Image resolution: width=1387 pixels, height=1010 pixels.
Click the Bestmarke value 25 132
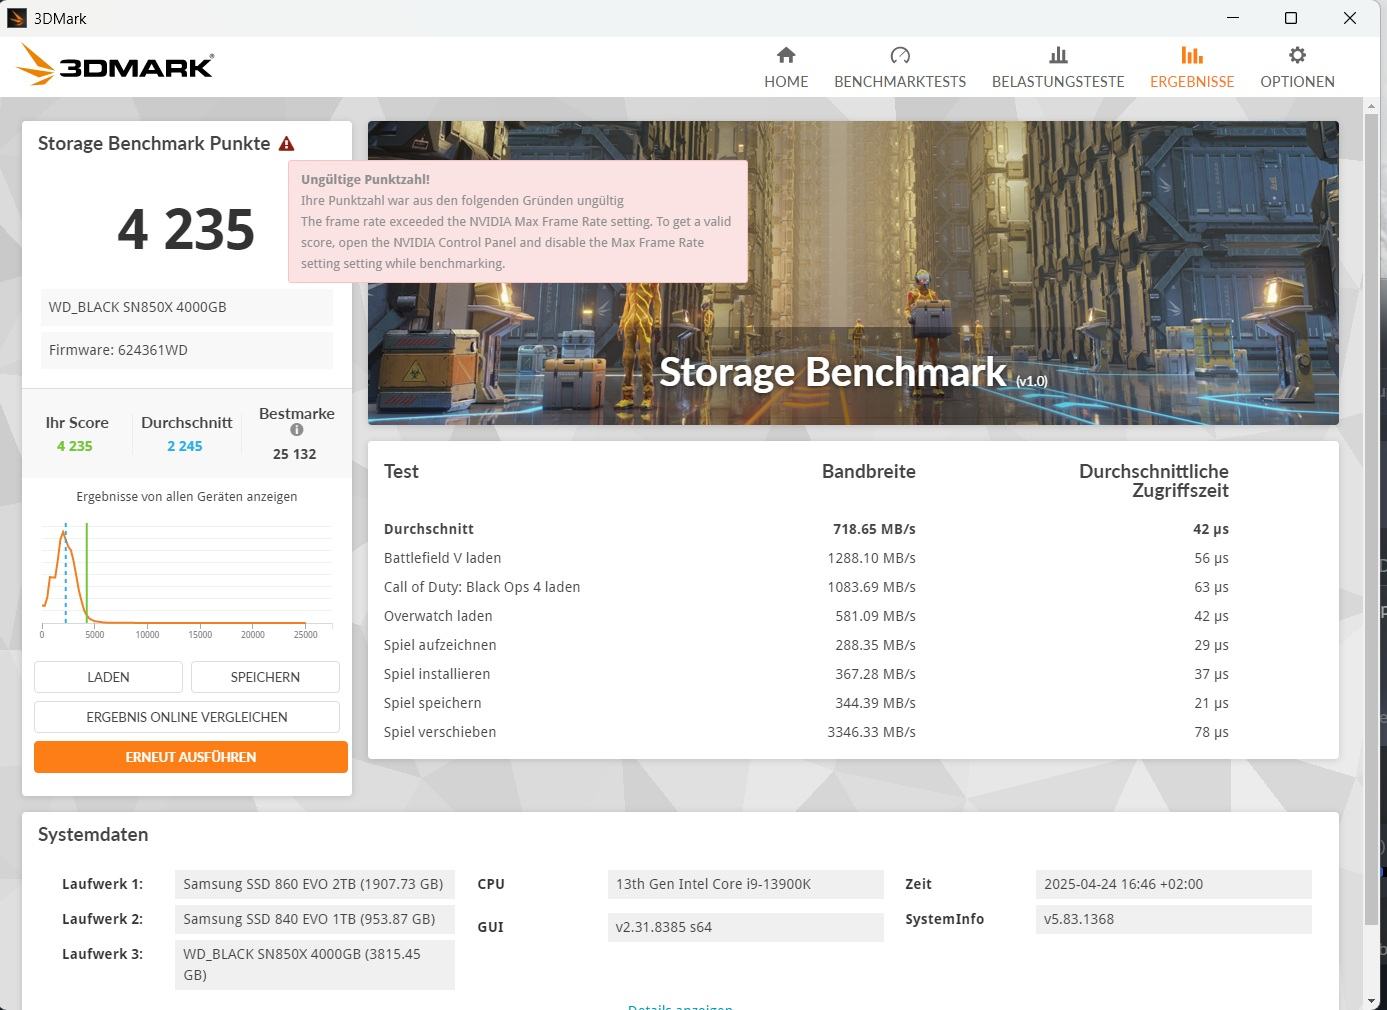[294, 454]
